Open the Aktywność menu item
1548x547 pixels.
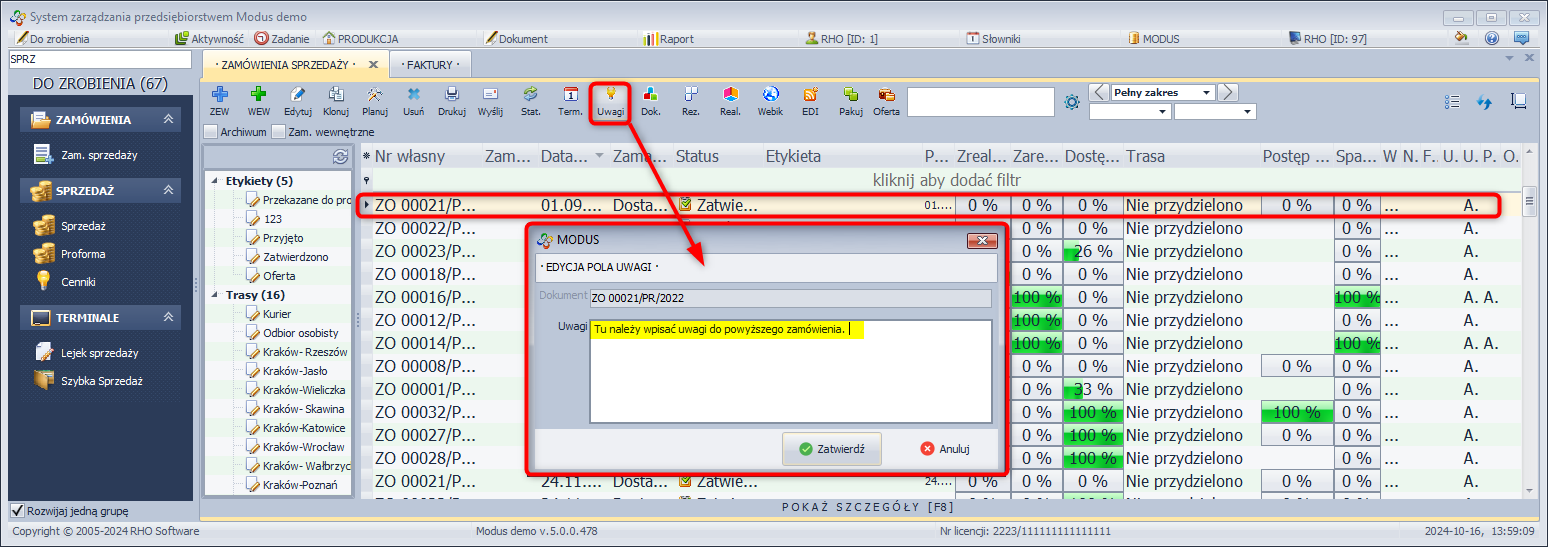pos(210,38)
